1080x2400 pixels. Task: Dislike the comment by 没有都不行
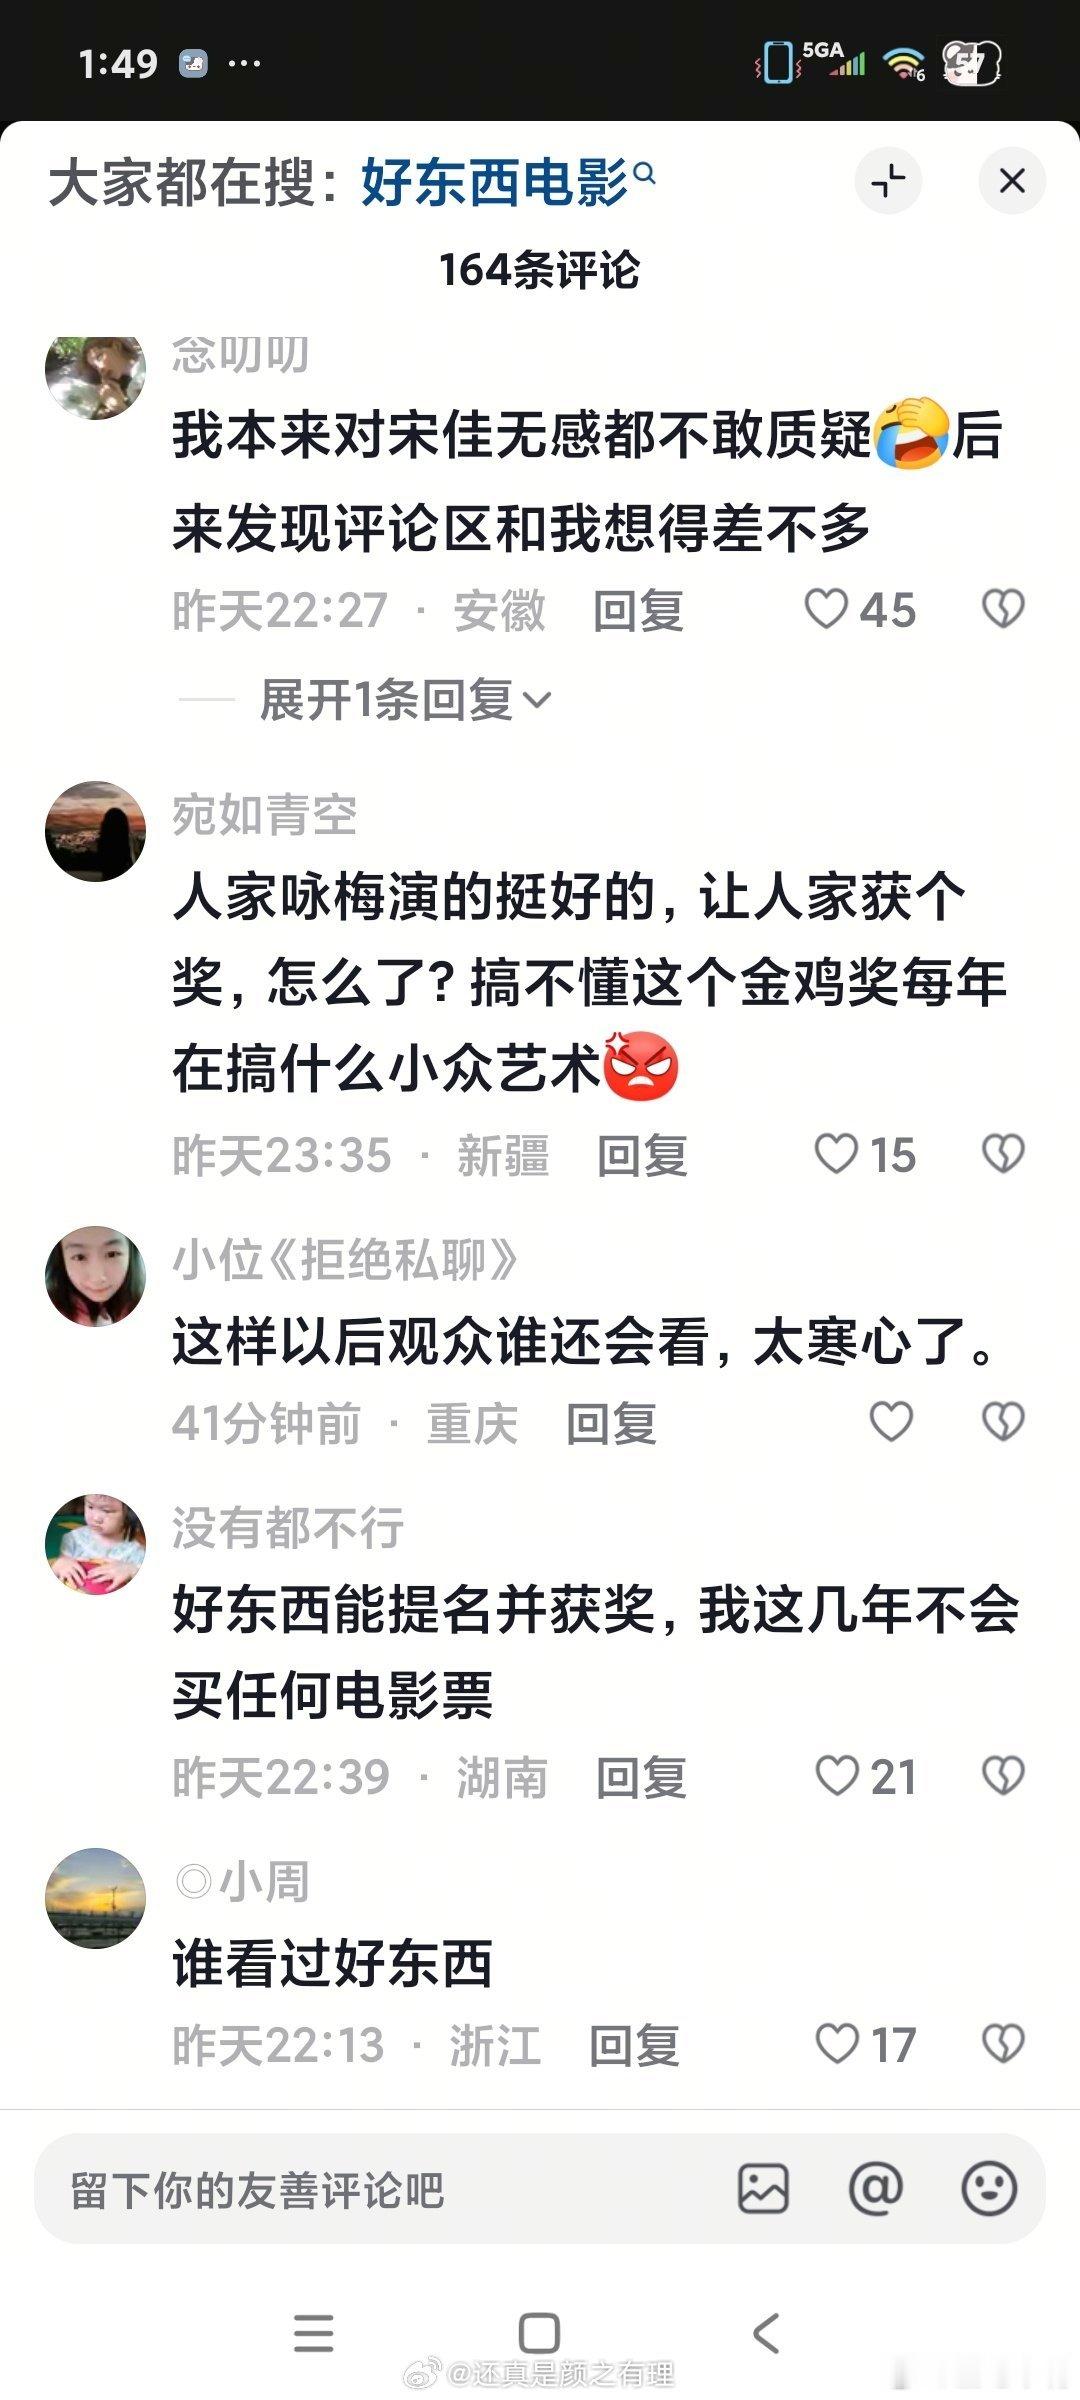coord(1003,1775)
